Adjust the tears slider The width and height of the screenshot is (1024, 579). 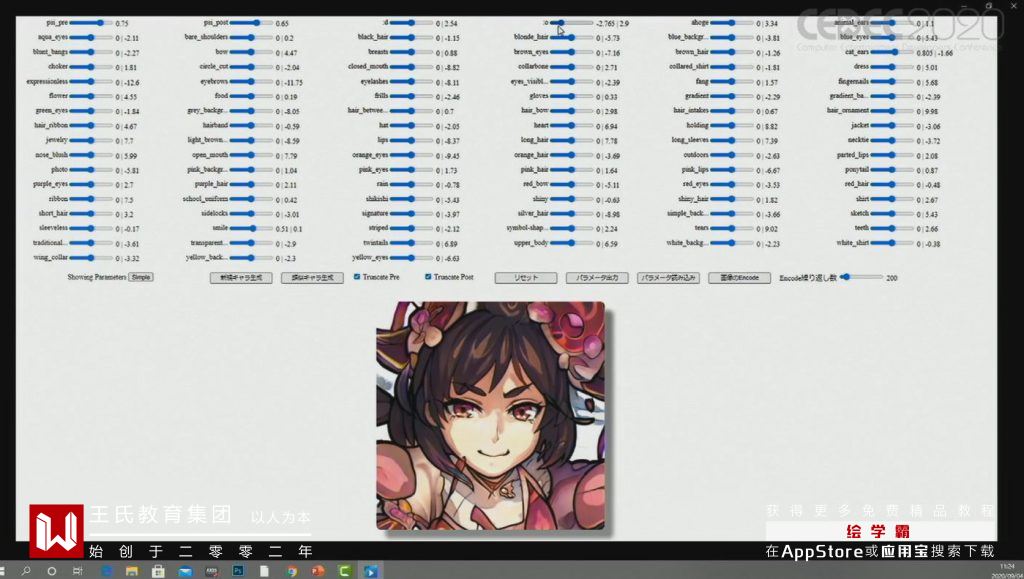click(732, 228)
